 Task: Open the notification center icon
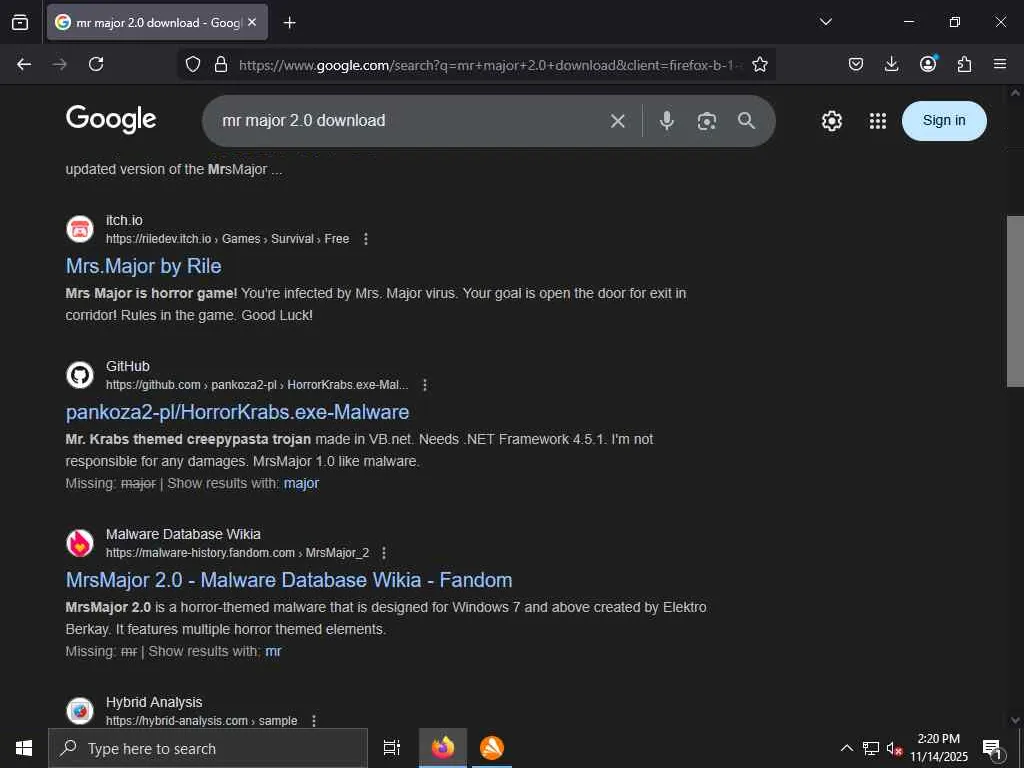click(x=993, y=748)
